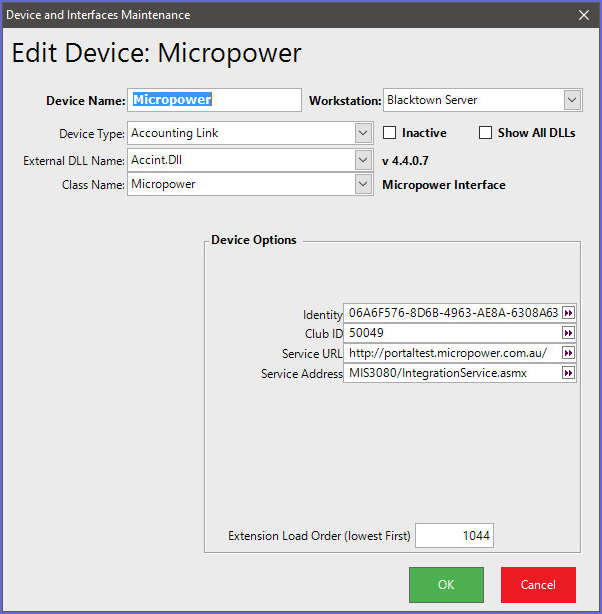Tick the Inactive checkbox
602x614 pixels.
coord(389,133)
